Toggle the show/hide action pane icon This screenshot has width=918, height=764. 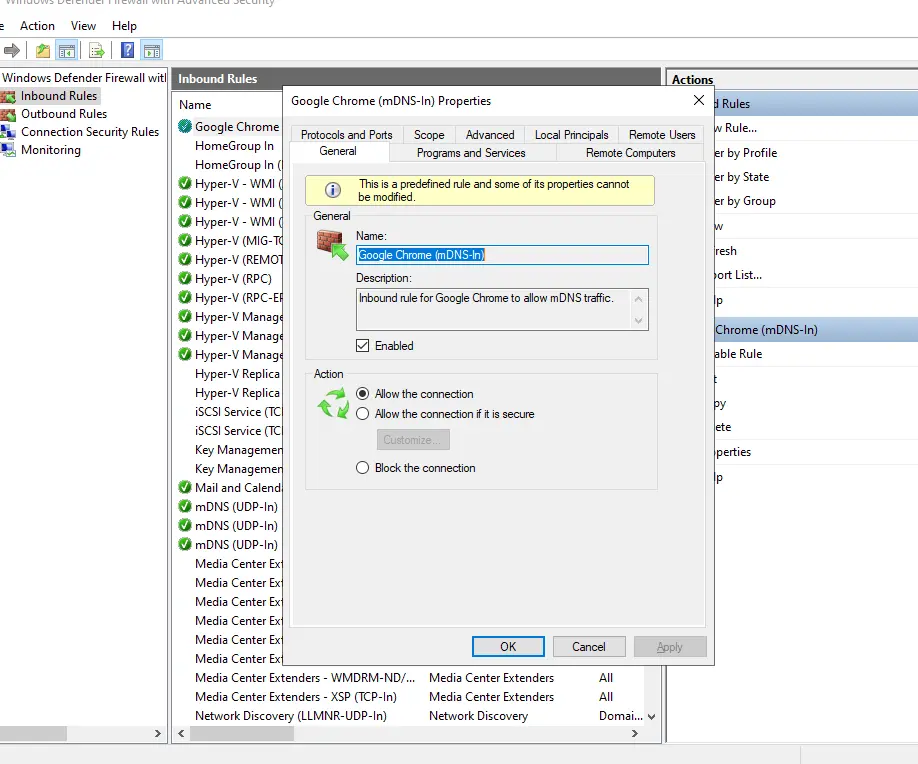(x=152, y=51)
